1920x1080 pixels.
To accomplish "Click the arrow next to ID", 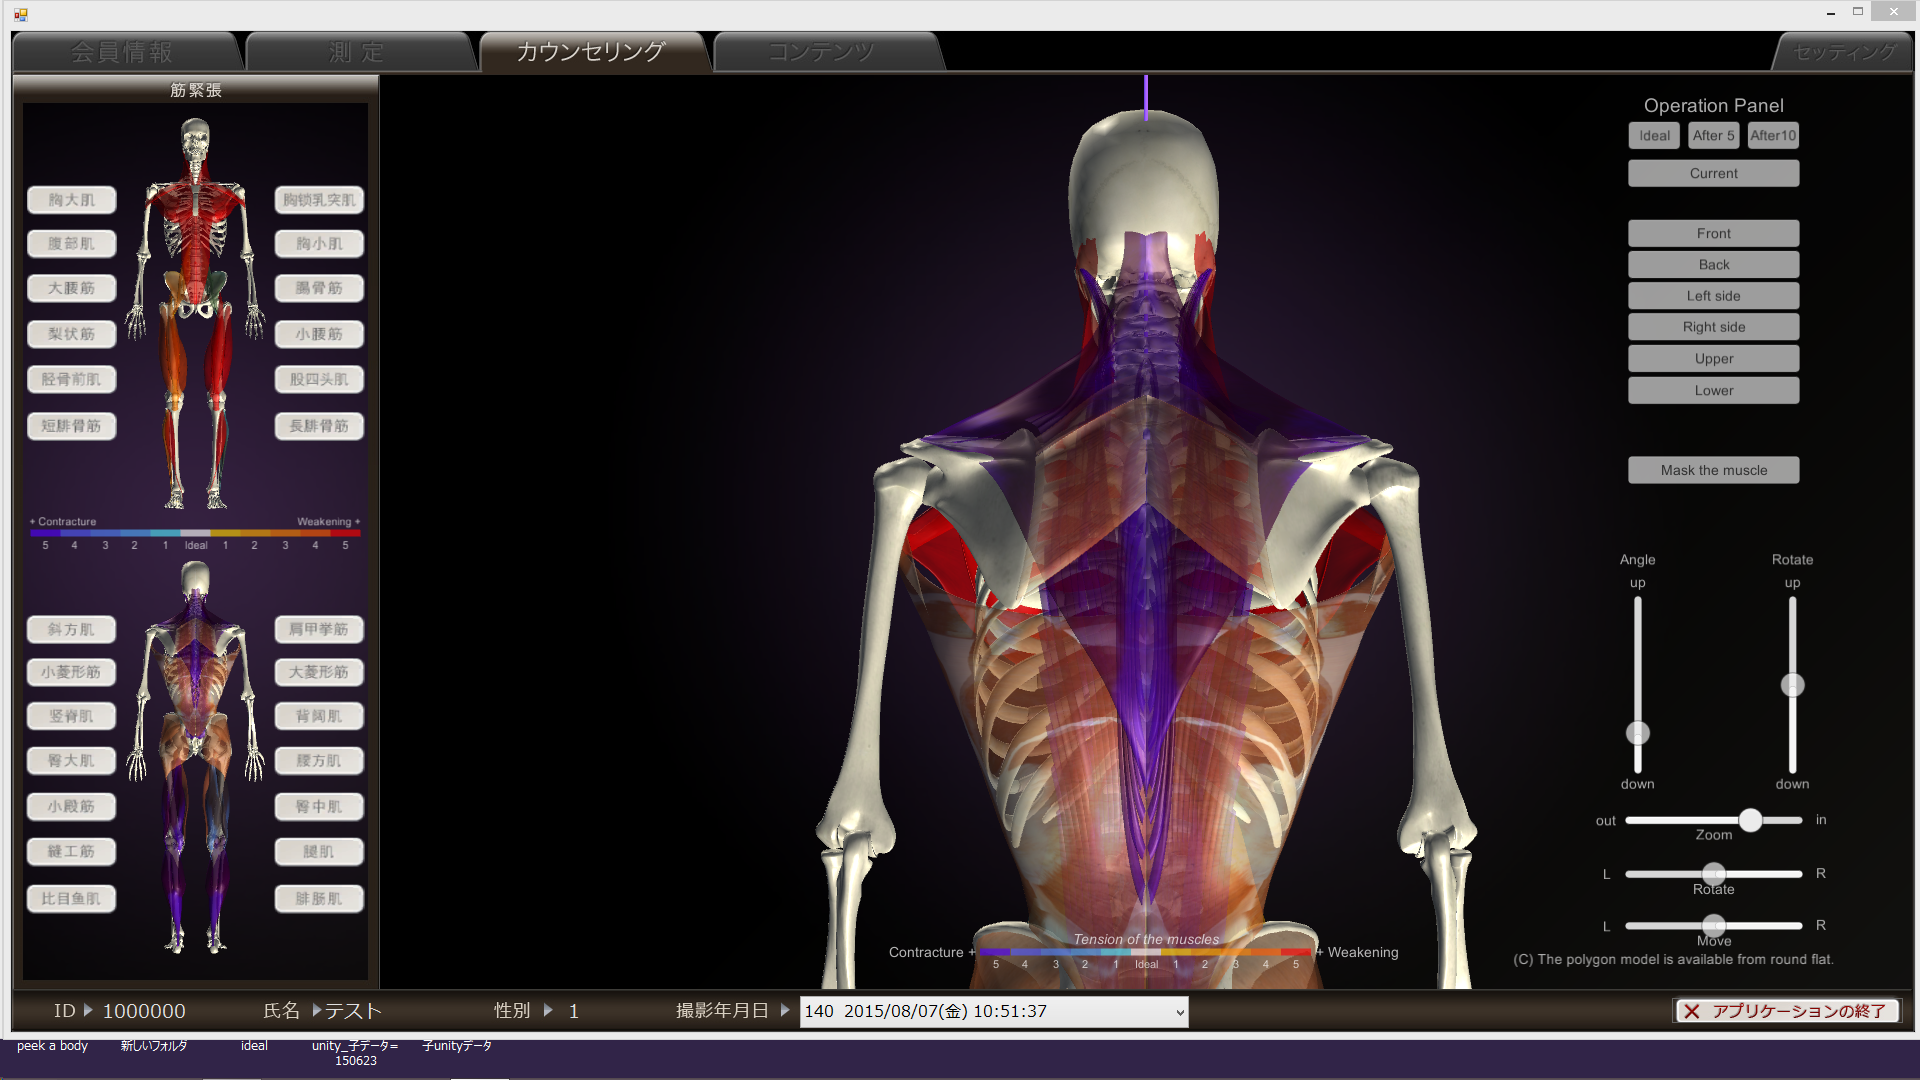I will (x=88, y=1010).
